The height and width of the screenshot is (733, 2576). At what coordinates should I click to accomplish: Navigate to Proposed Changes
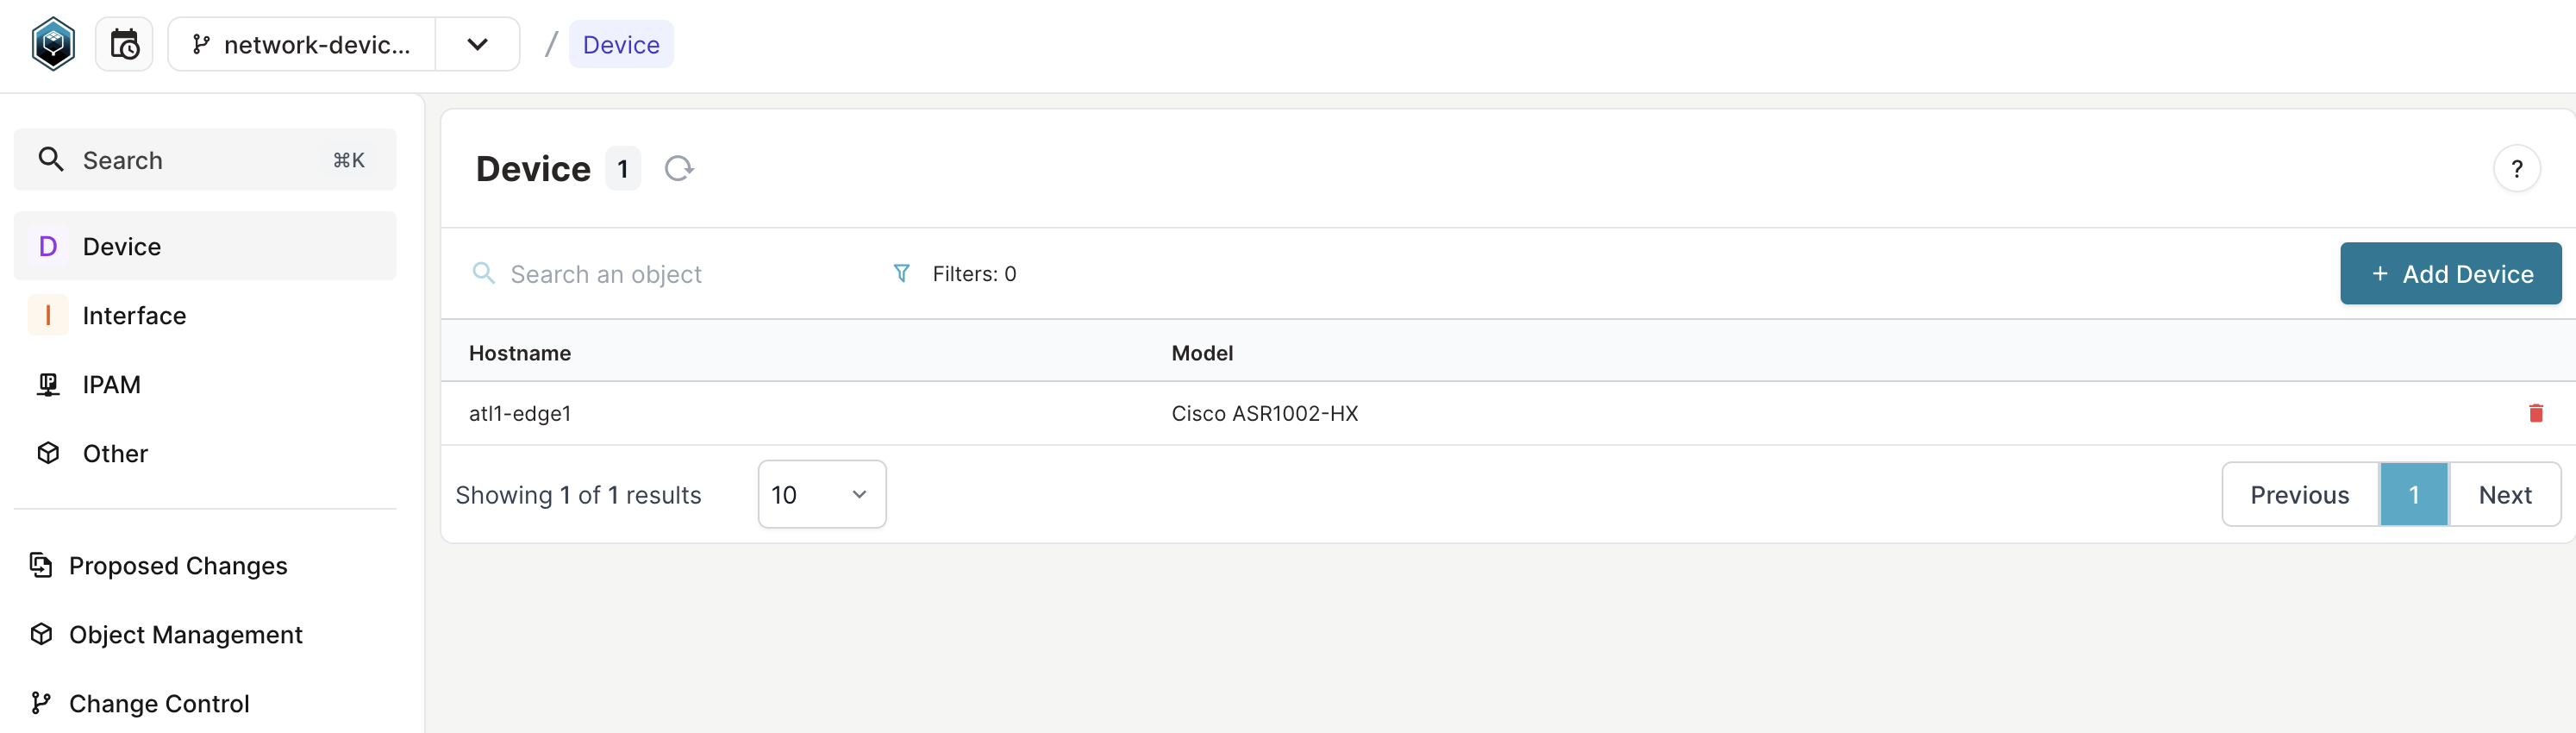(178, 565)
